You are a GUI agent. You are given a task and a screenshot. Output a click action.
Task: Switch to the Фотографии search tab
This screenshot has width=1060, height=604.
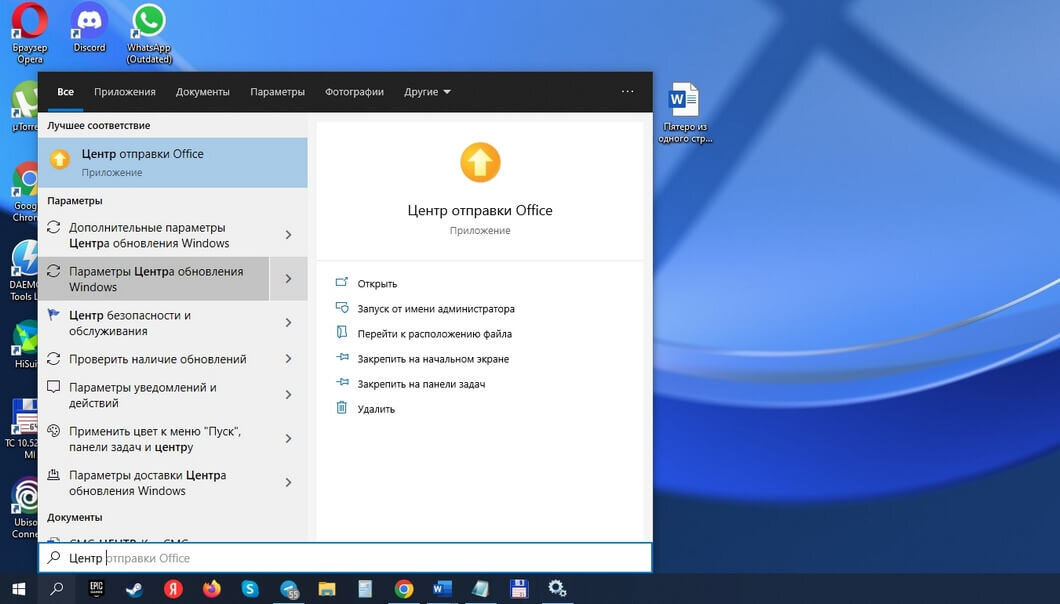(x=354, y=92)
